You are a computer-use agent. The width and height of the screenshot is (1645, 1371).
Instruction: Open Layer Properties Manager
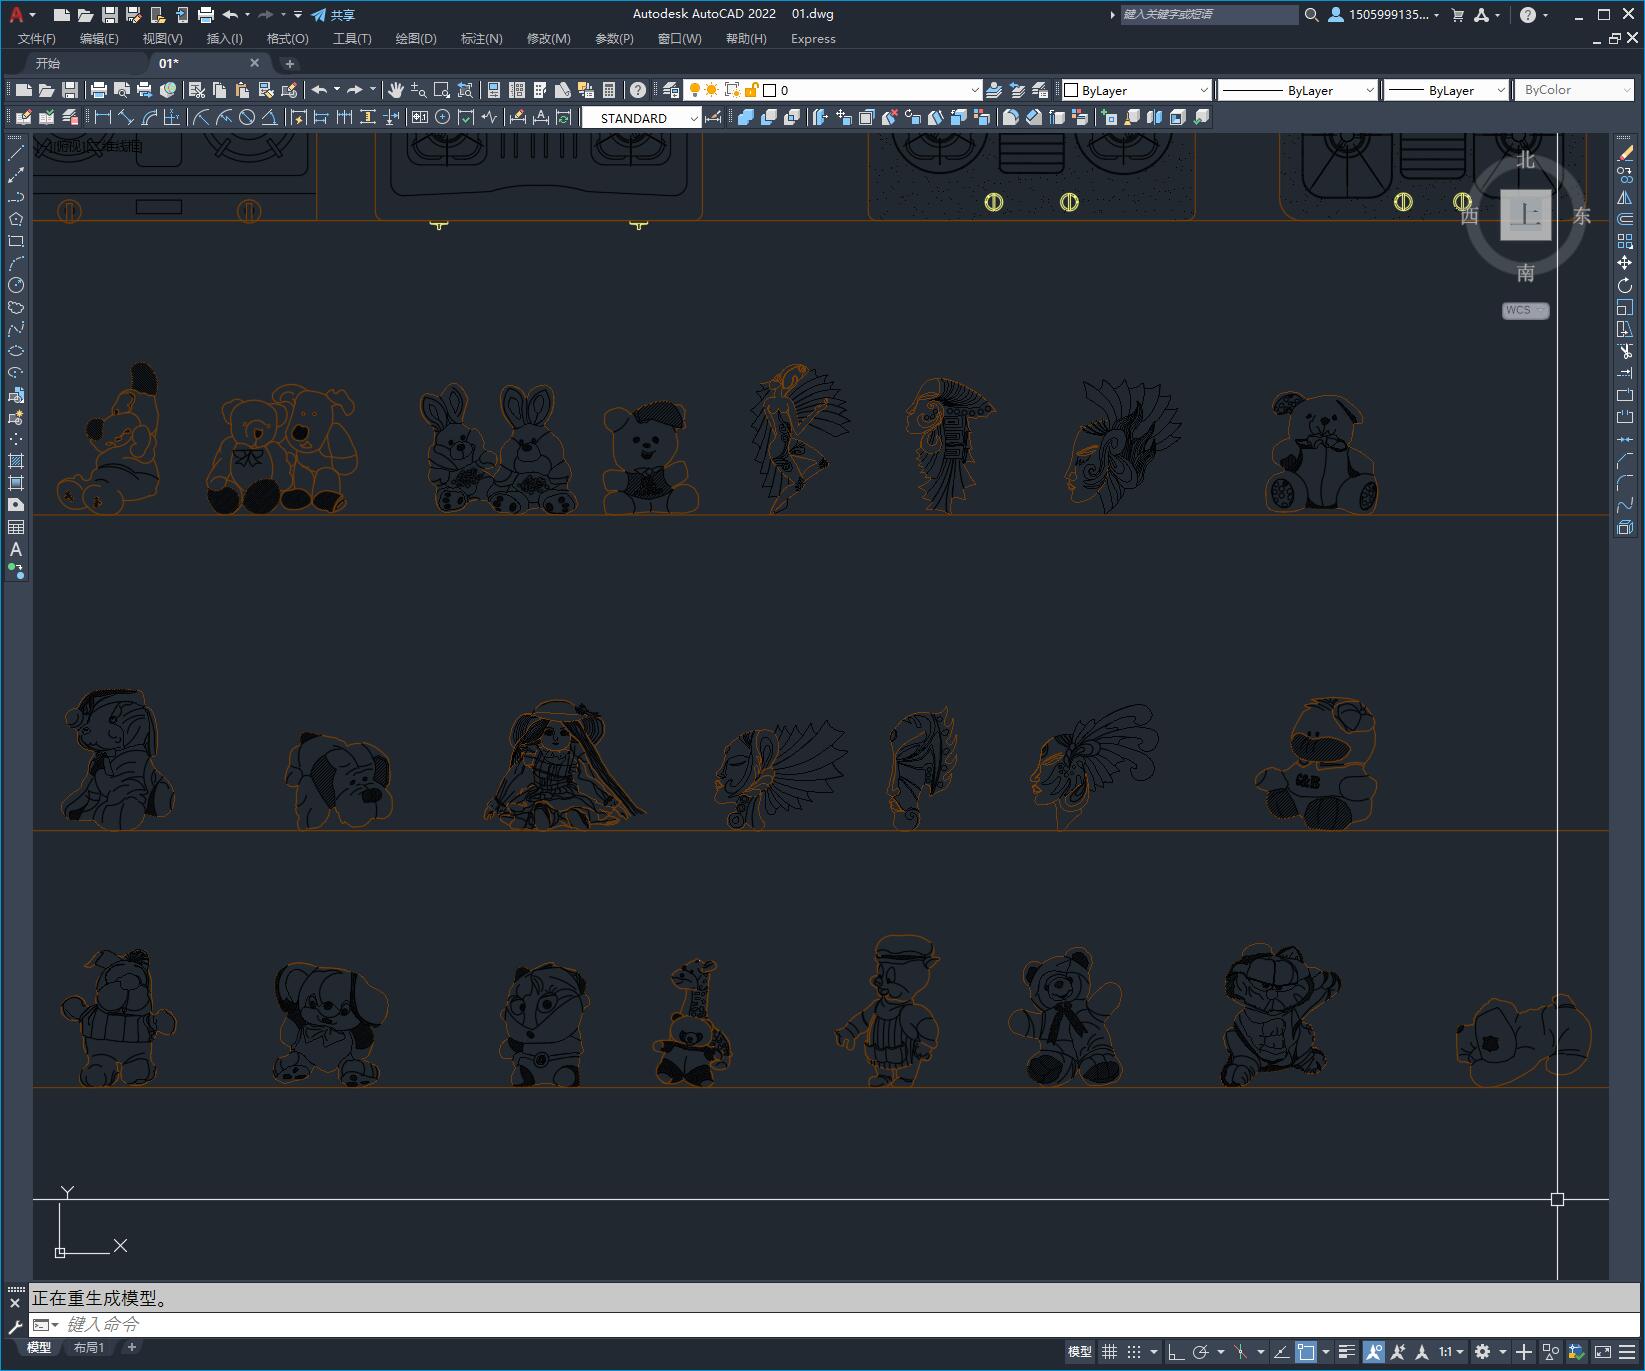(x=671, y=90)
